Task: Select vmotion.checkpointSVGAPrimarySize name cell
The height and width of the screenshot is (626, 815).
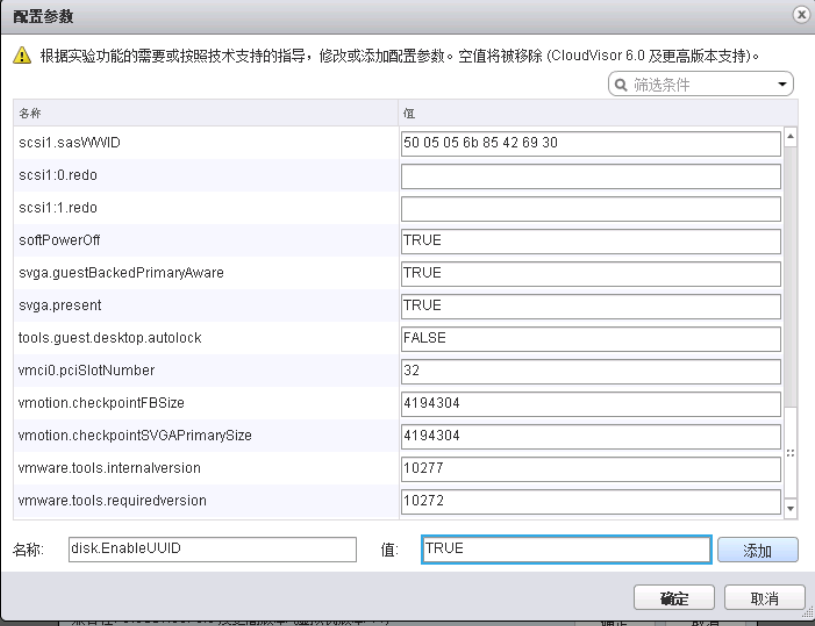Action: point(206,436)
